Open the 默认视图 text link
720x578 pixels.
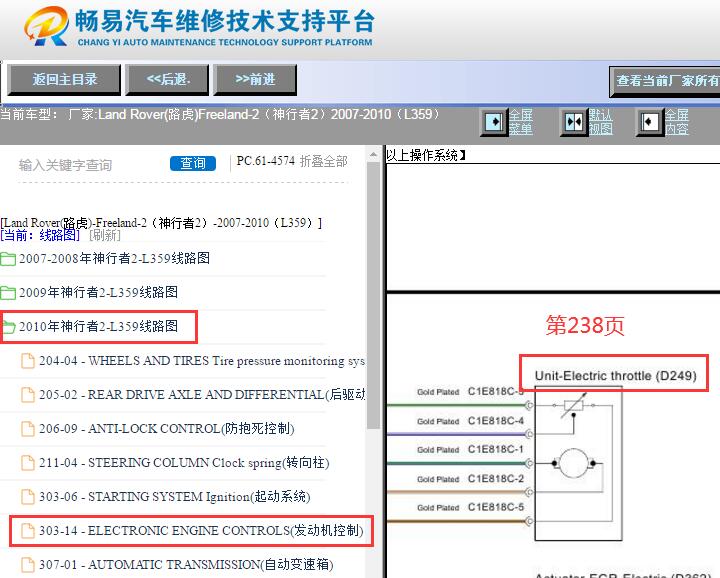601,122
